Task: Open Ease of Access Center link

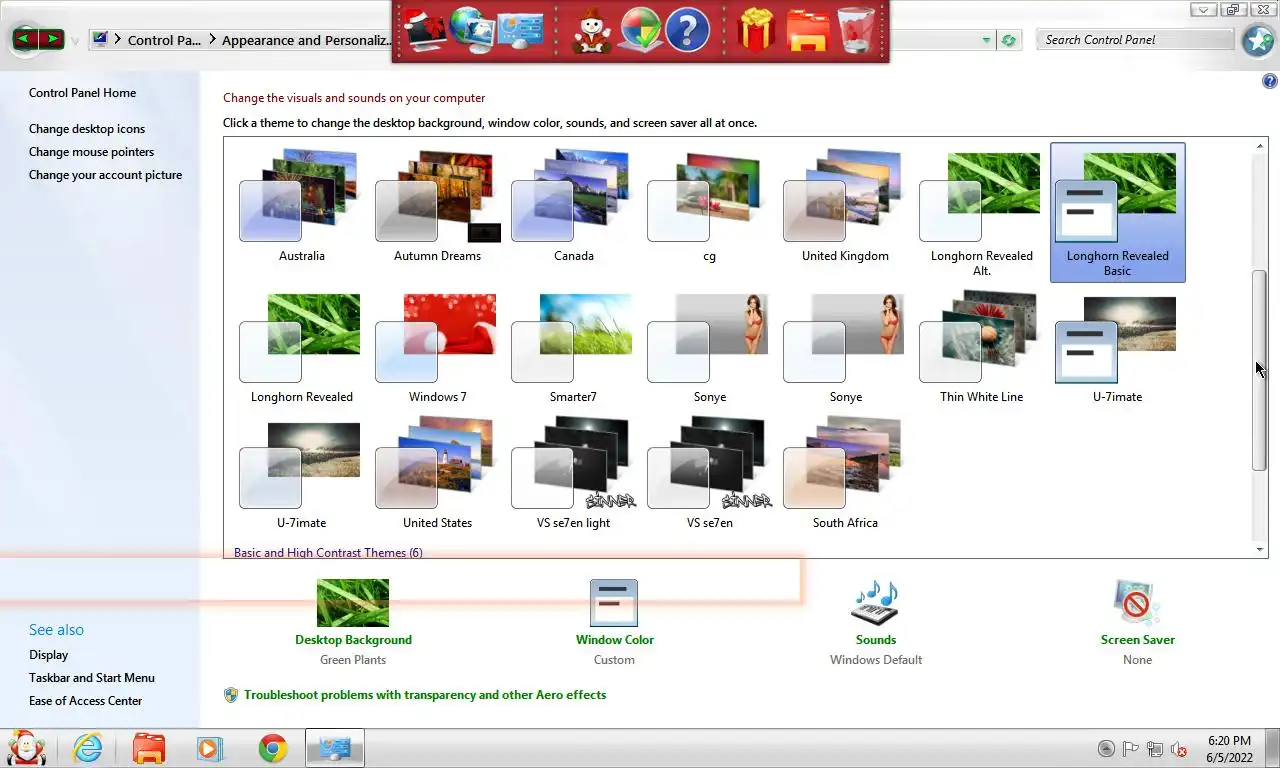Action: (85, 701)
